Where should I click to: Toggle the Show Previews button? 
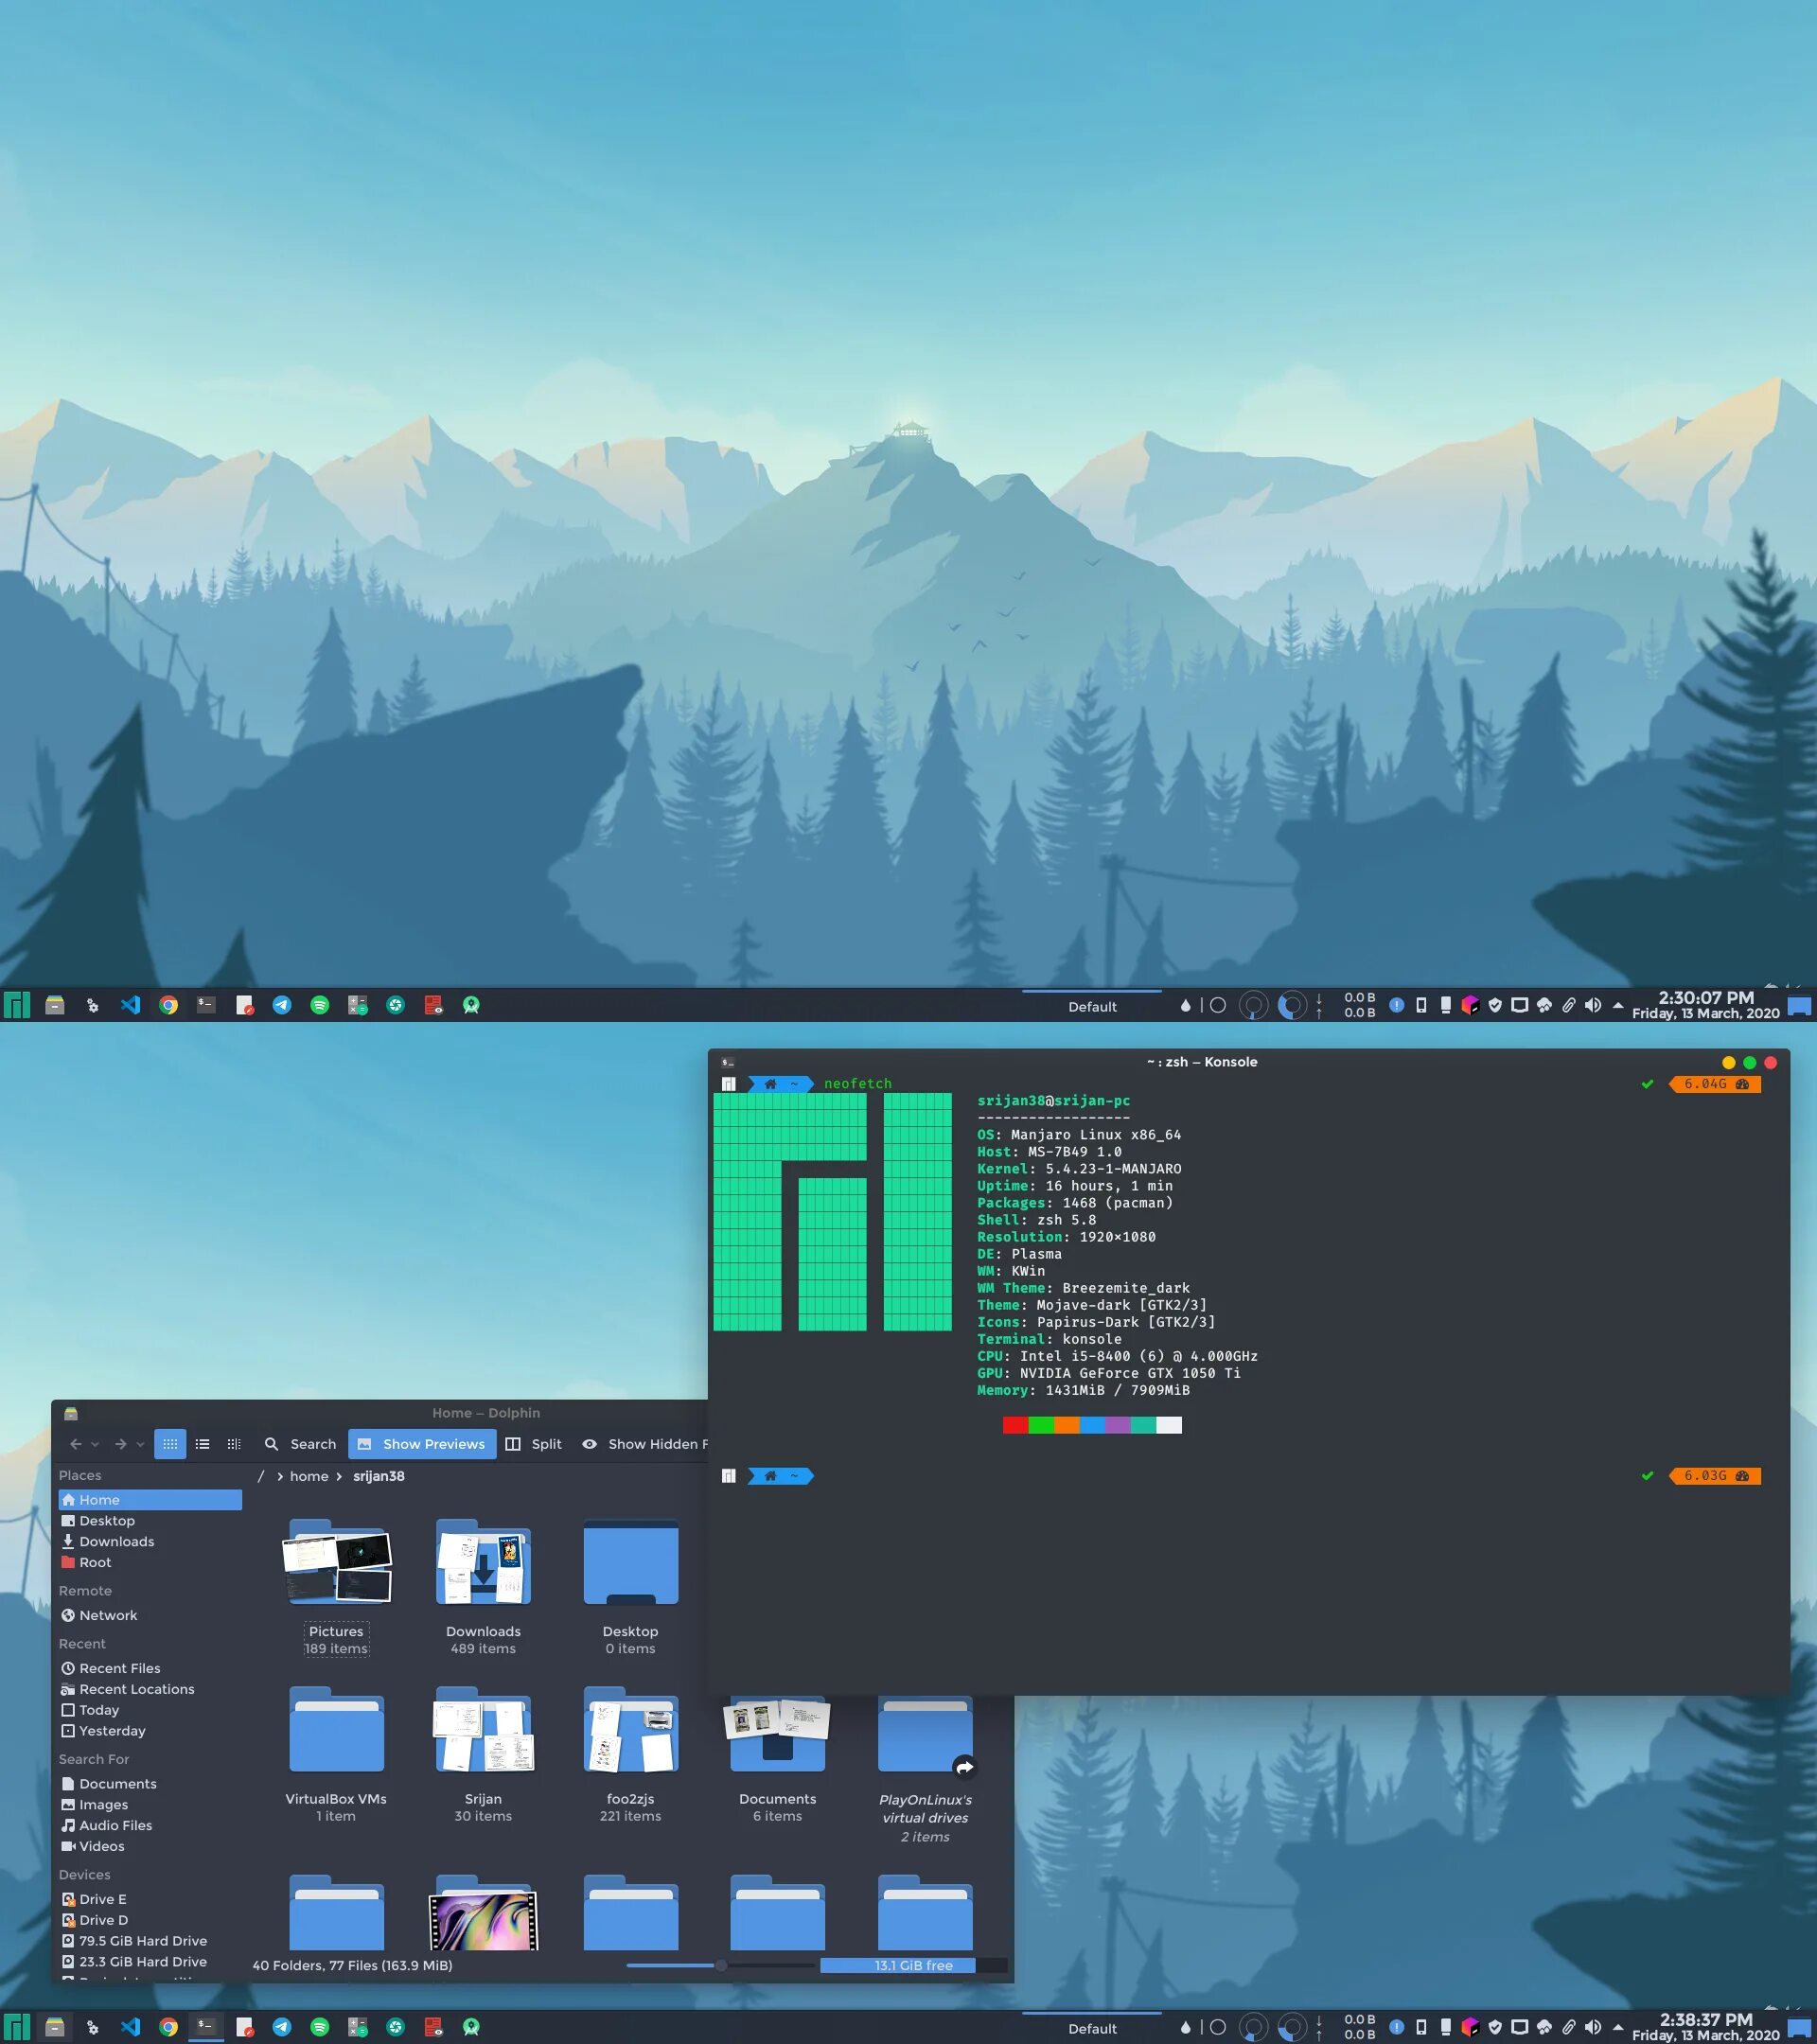tap(421, 1444)
